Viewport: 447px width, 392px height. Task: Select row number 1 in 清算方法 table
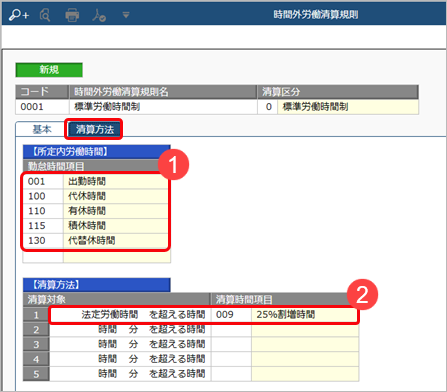pyautogui.click(x=36, y=315)
